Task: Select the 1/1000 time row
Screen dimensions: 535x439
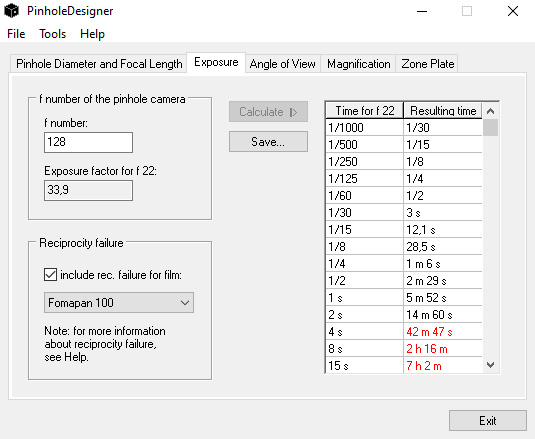Action: point(404,128)
